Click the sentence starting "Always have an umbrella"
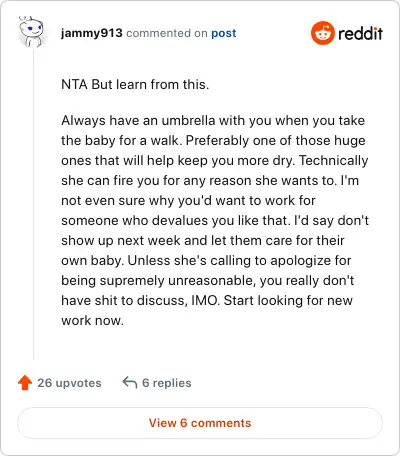 213,130
